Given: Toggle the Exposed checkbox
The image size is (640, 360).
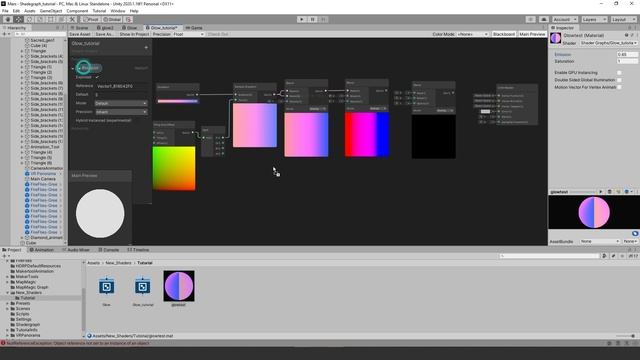Looking at the screenshot, I should [x=97, y=77].
